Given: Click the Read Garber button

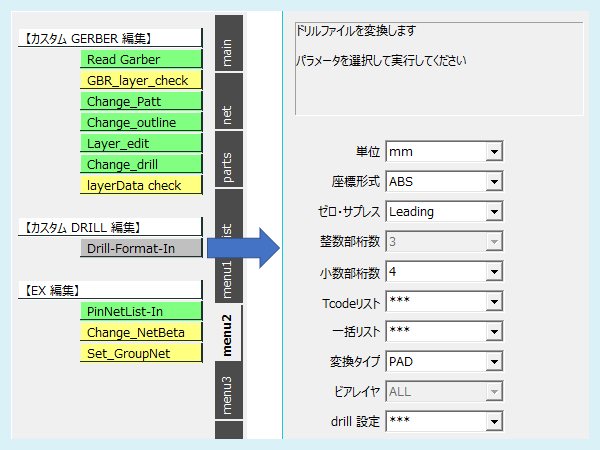Looking at the screenshot, I should (x=141, y=59).
